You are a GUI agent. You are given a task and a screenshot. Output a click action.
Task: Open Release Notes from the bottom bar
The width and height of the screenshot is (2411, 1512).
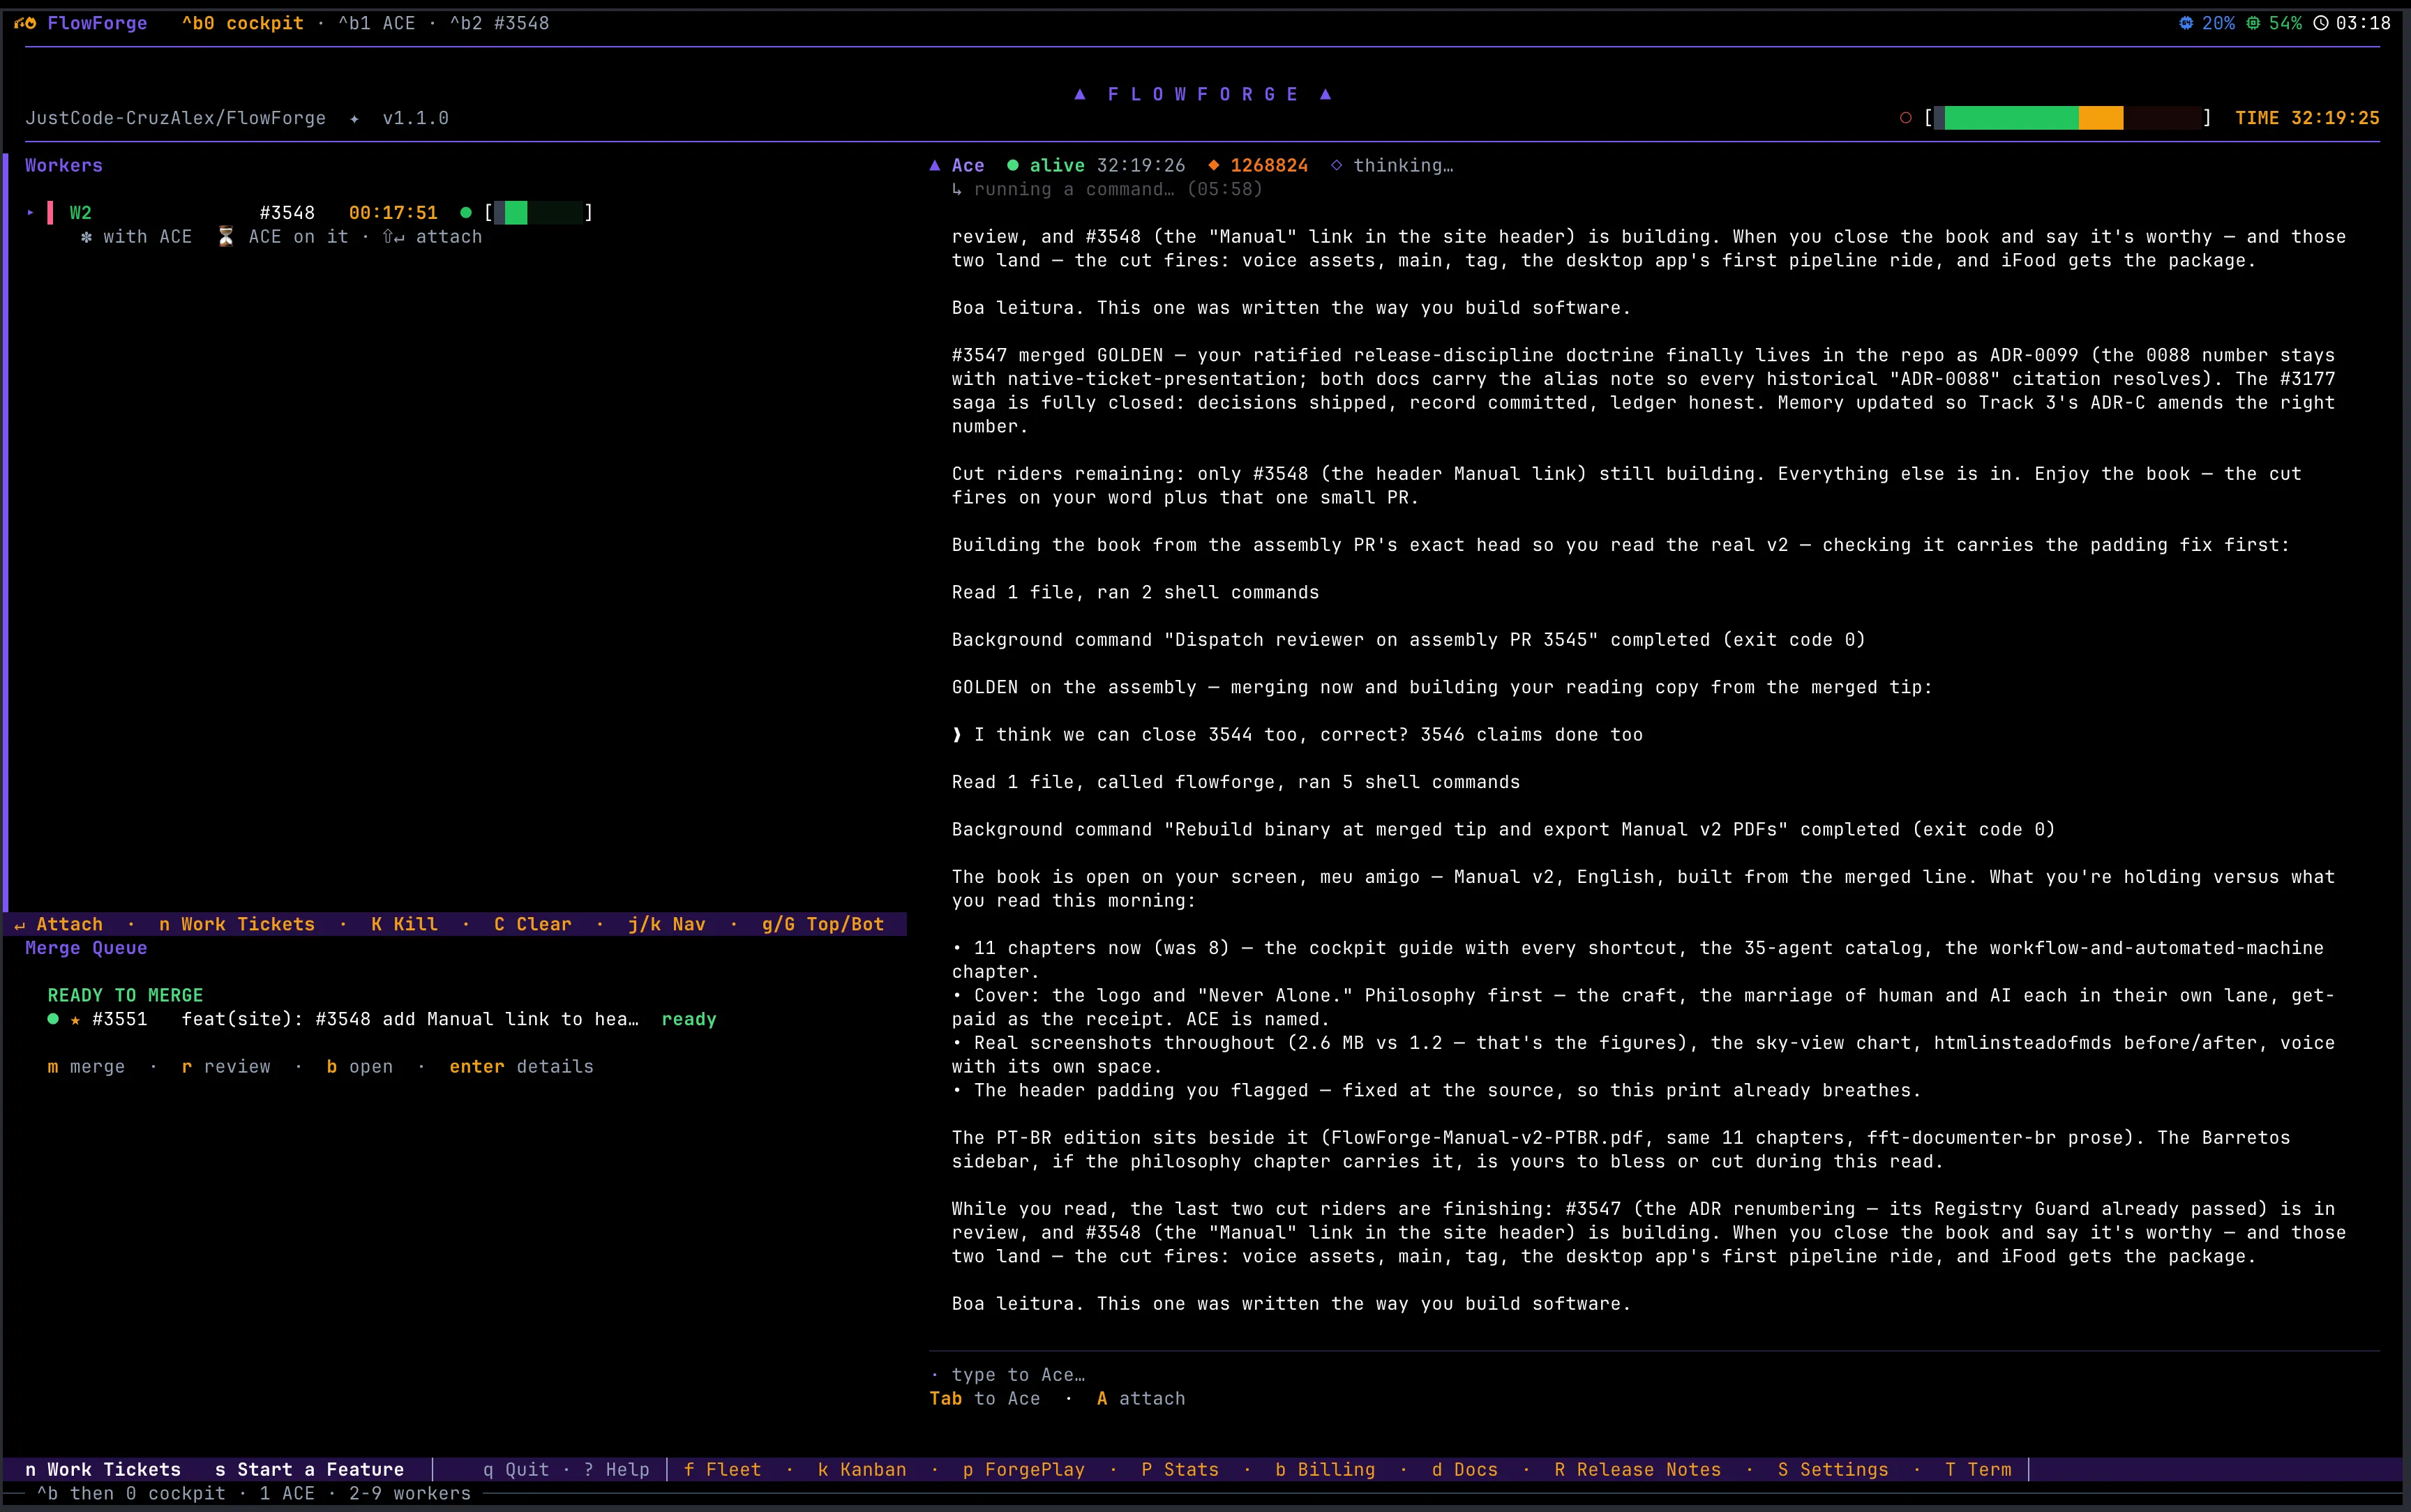click(1638, 1469)
